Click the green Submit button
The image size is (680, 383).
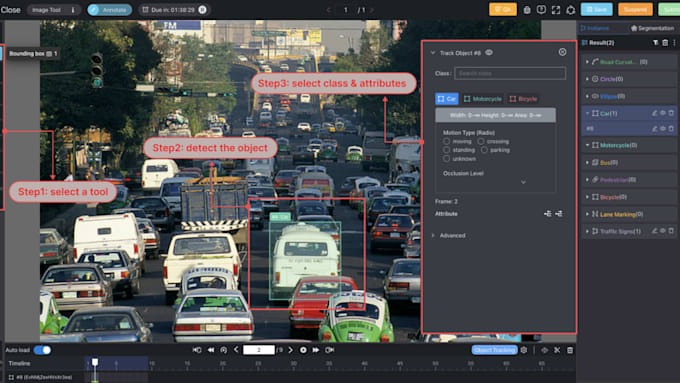pyautogui.click(x=669, y=10)
